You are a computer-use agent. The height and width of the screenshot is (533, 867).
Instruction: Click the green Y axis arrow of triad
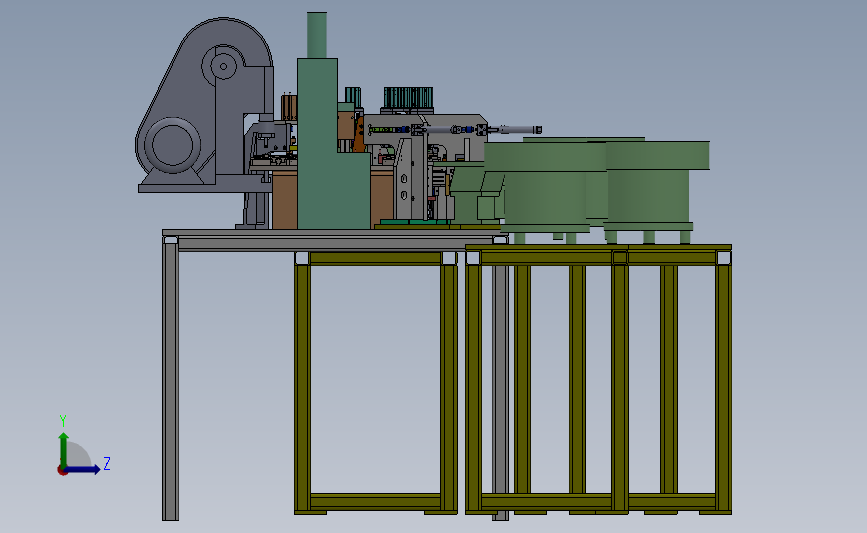coord(64,449)
